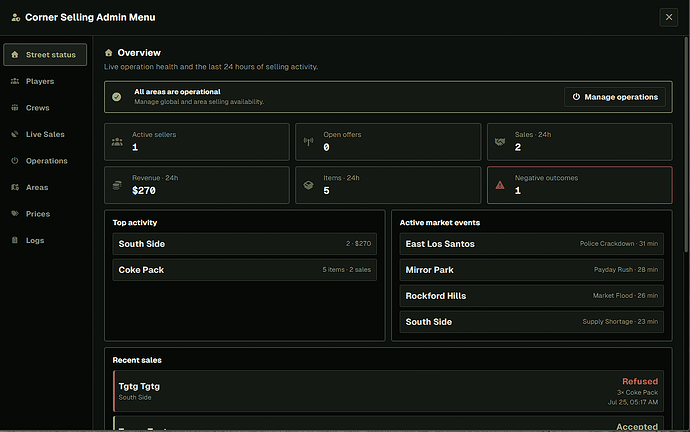
Task: Open the Operations section
Action: [x=45, y=161]
